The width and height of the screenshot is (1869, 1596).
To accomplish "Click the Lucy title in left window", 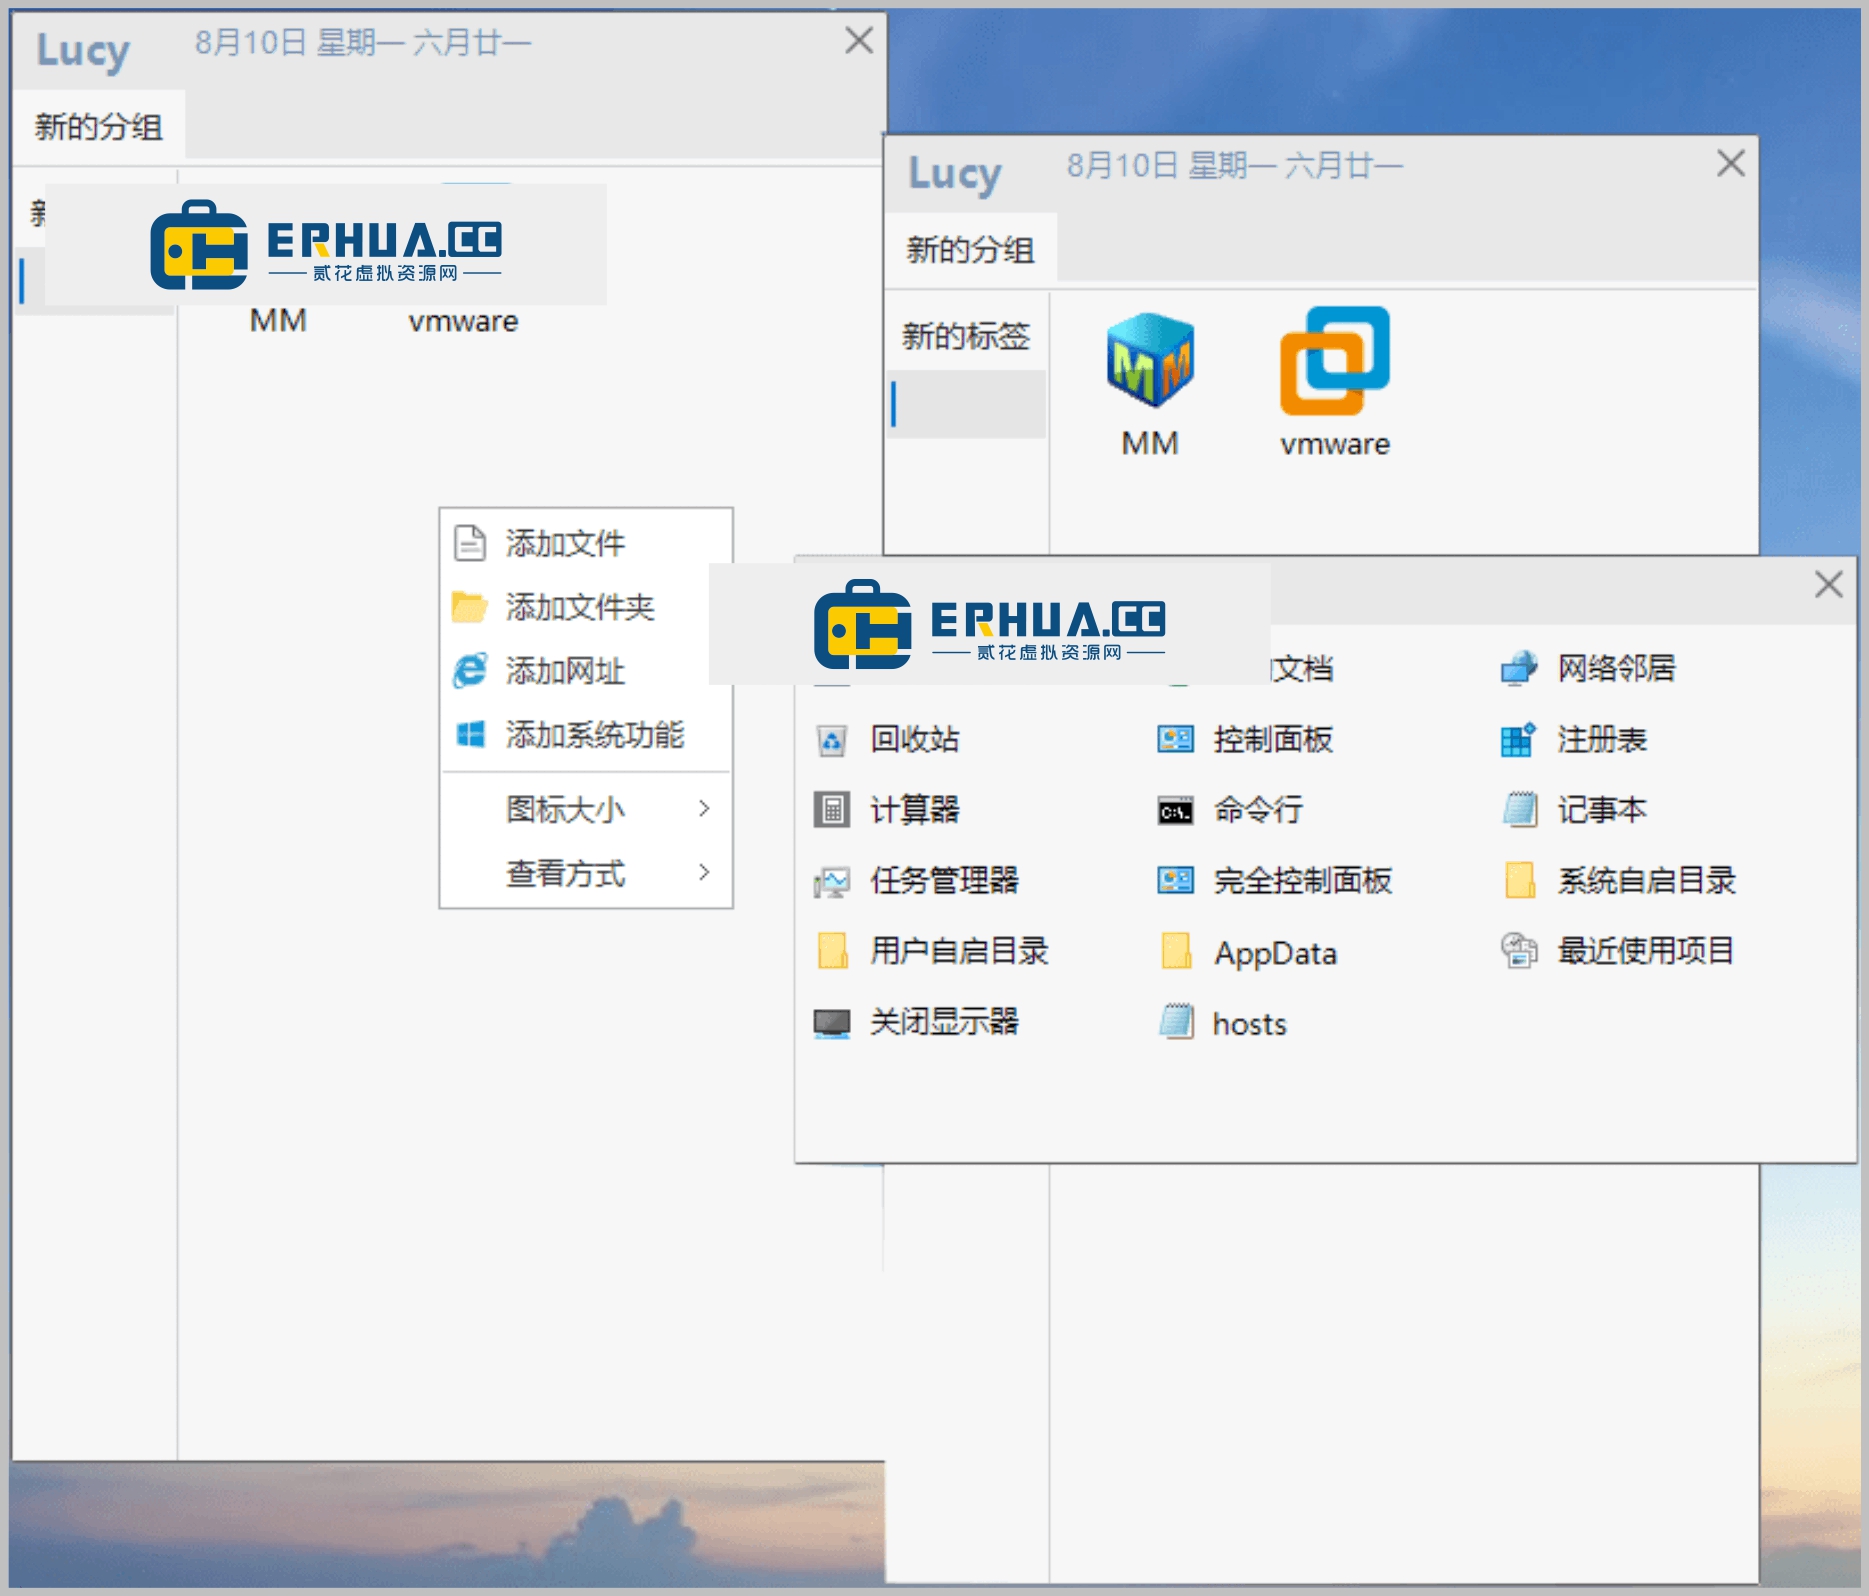I will [x=83, y=51].
